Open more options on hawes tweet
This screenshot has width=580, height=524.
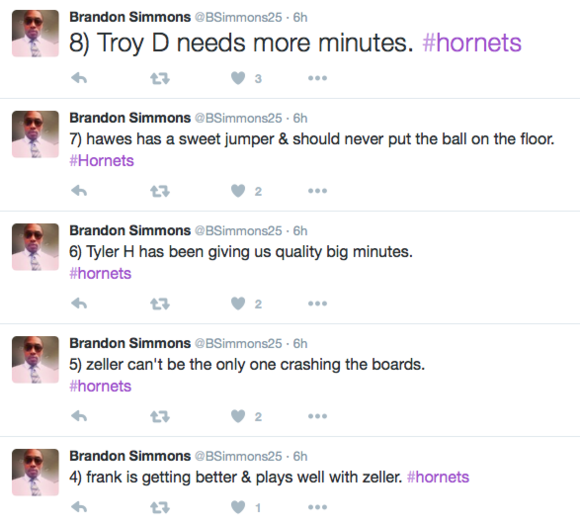317,191
